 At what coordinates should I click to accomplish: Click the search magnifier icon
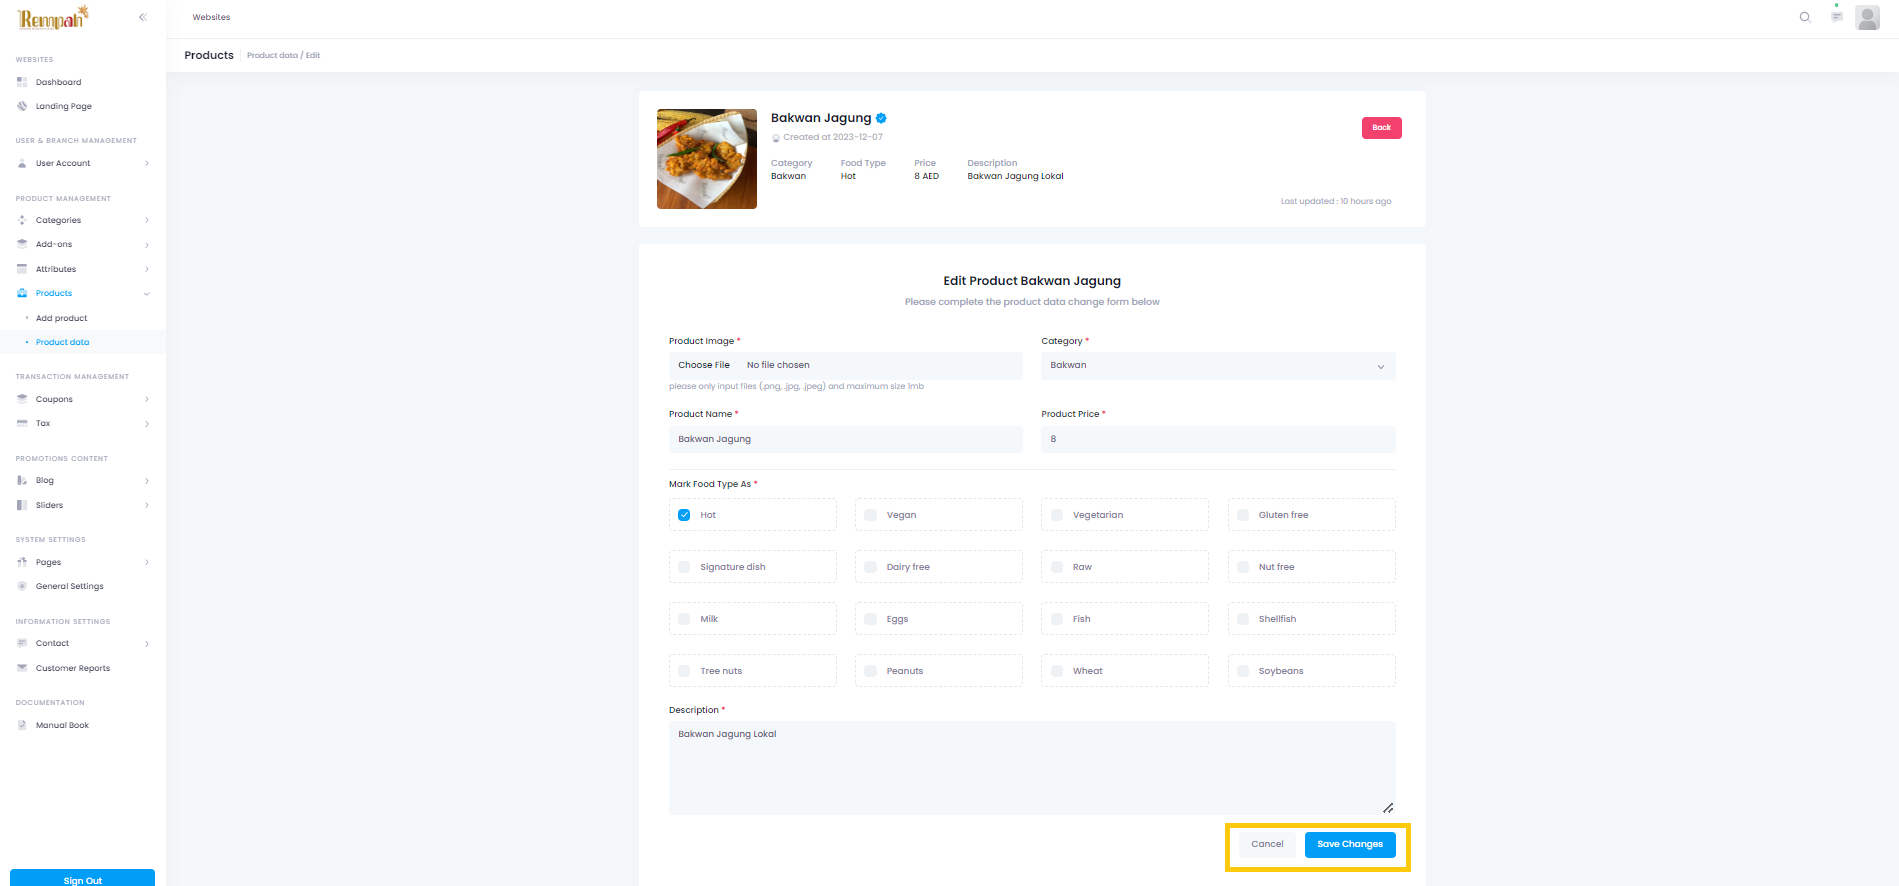pyautogui.click(x=1805, y=17)
